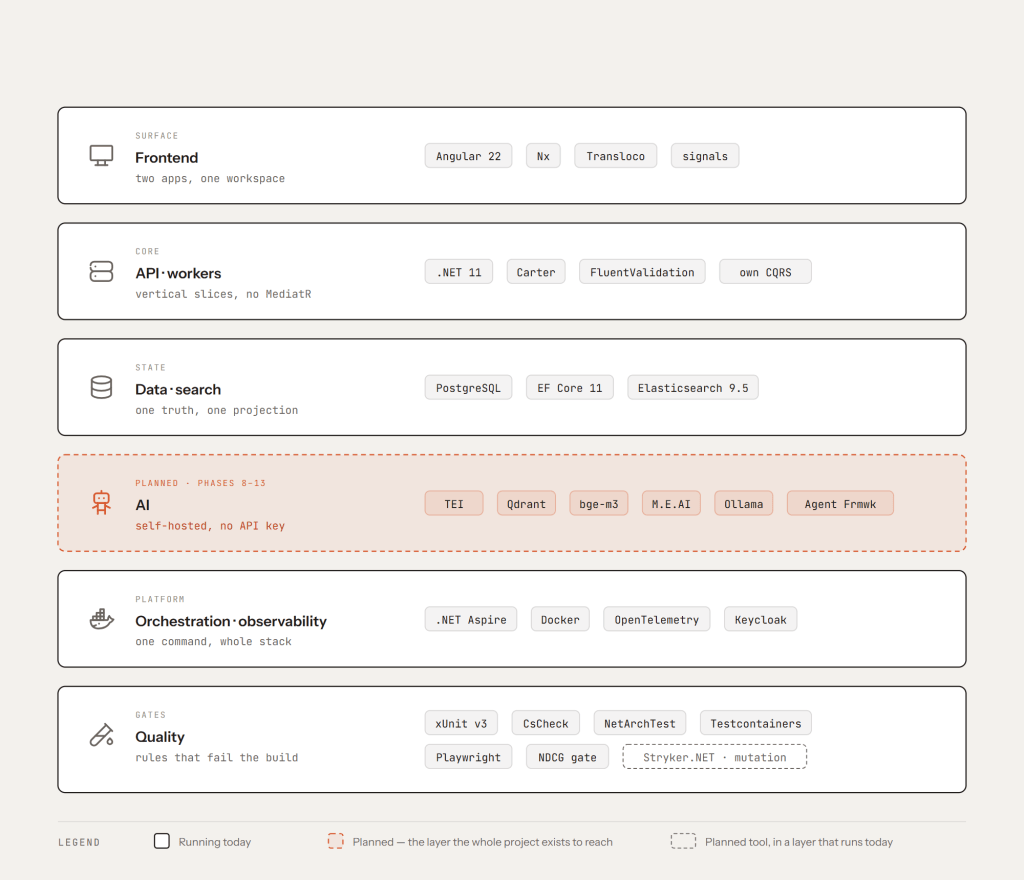Click the EF Core 11 tag

coord(569,388)
